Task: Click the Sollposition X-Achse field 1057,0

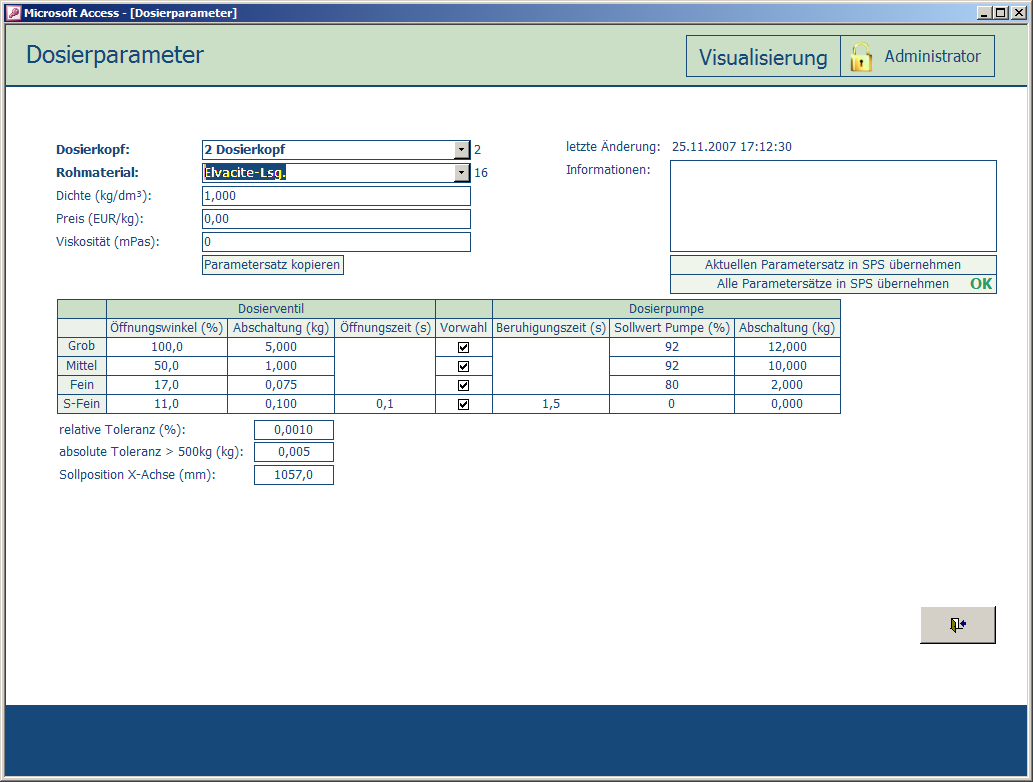Action: pos(294,475)
